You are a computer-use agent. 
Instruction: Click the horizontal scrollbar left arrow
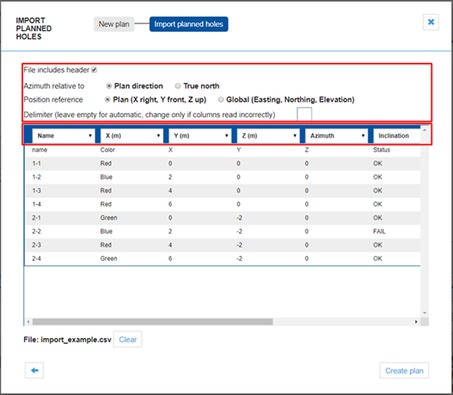click(28, 322)
